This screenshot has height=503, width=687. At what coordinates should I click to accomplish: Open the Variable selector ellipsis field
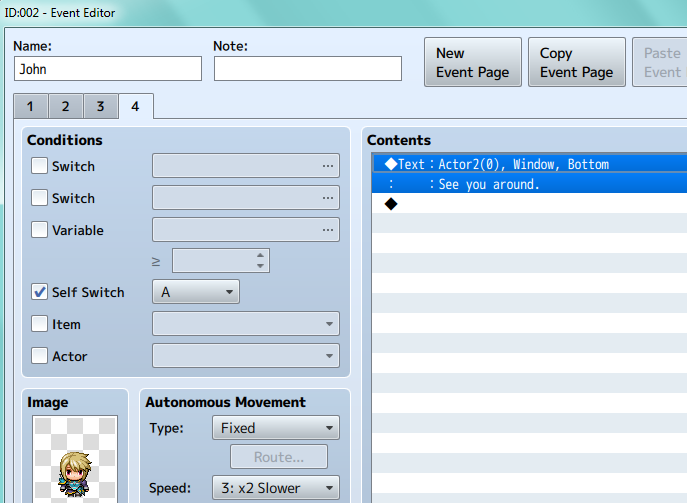click(246, 230)
